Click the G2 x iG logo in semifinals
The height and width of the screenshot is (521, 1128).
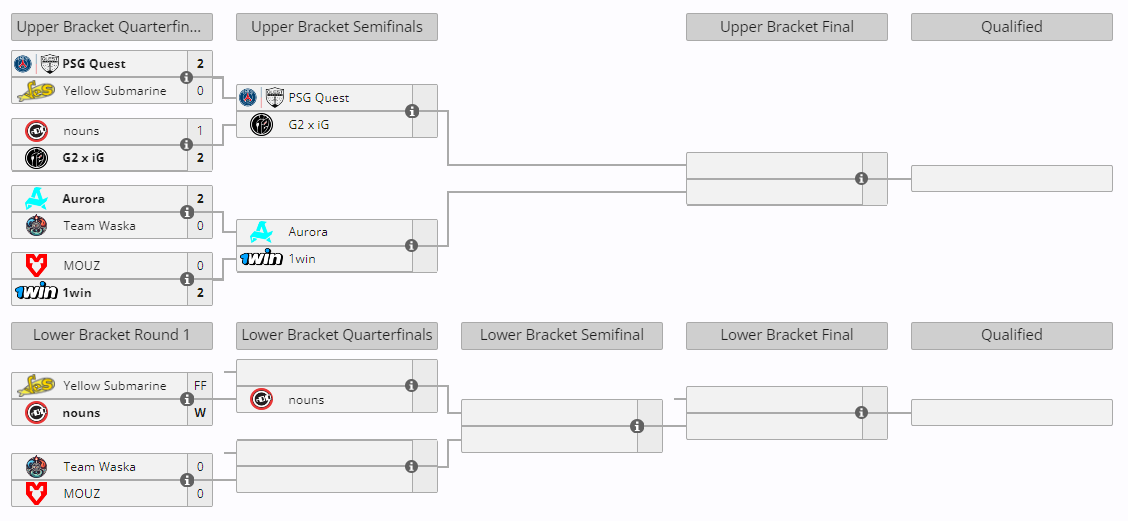click(261, 125)
